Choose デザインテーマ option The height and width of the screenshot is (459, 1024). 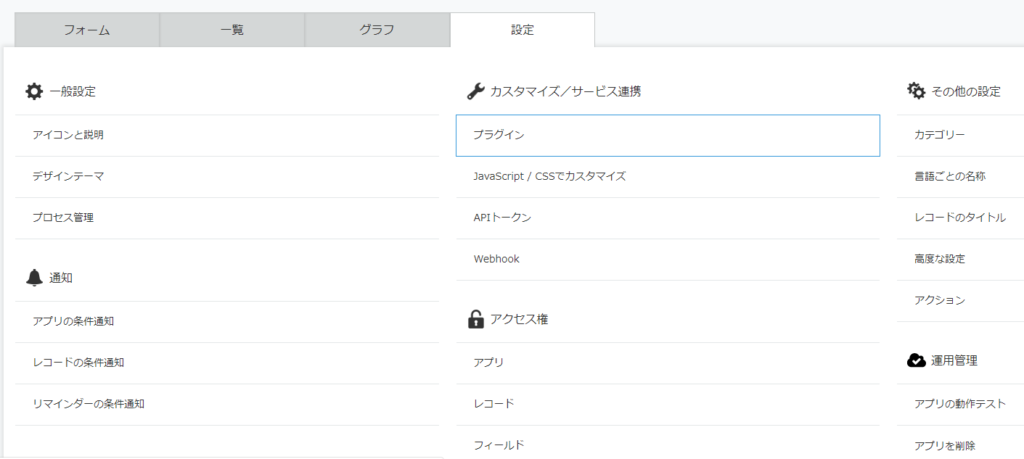(x=68, y=176)
